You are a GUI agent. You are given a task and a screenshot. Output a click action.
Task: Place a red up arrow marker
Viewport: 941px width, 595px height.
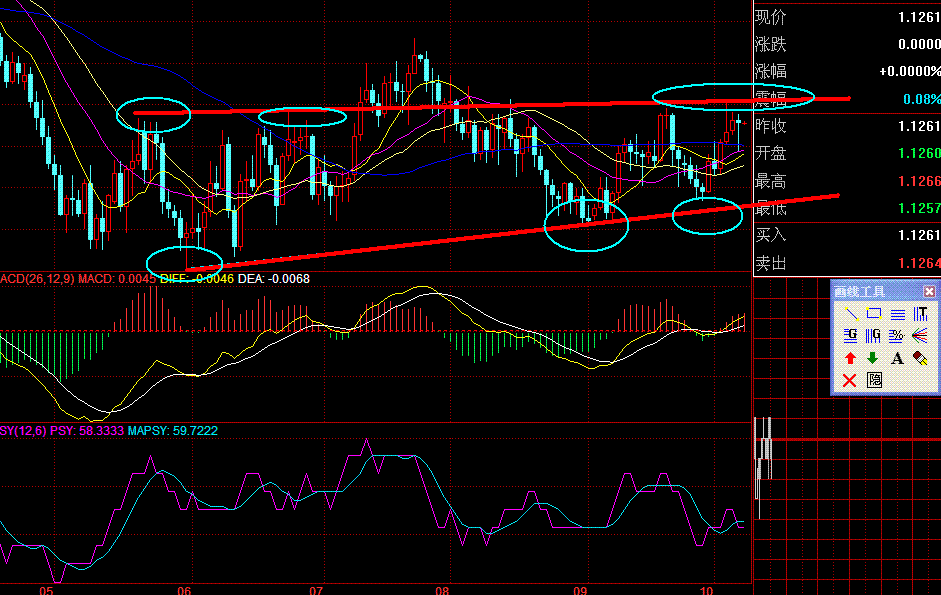[850, 358]
